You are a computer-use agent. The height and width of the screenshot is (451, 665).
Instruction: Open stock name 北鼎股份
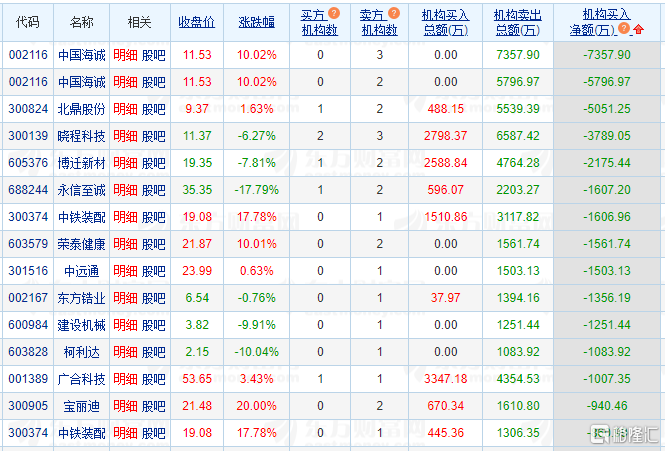[81, 109]
